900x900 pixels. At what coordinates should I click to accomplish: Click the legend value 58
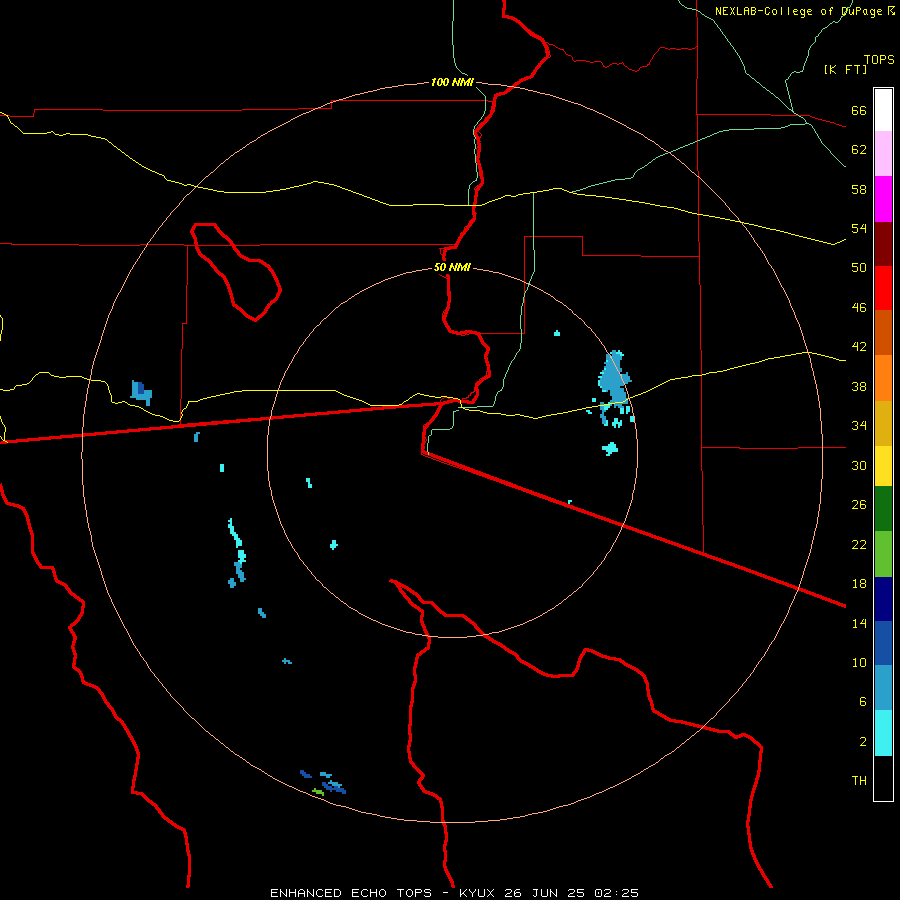(859, 189)
